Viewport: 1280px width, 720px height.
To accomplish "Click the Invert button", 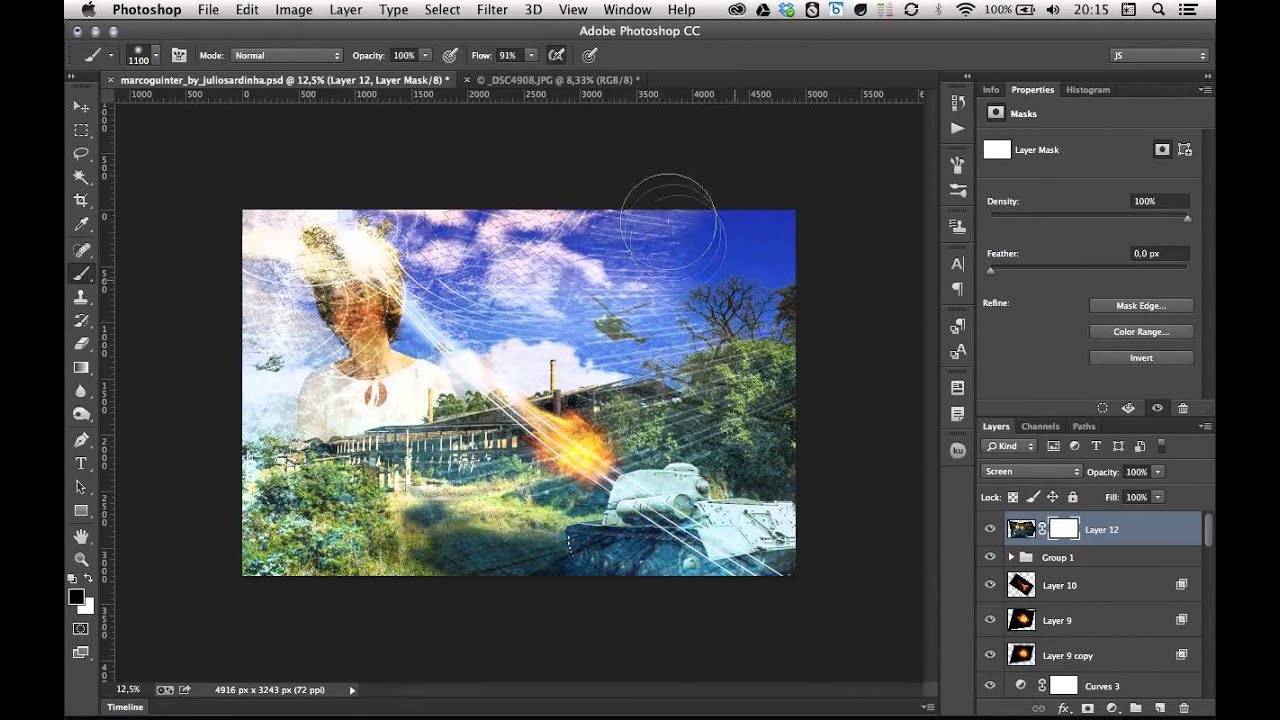I will [1141, 358].
